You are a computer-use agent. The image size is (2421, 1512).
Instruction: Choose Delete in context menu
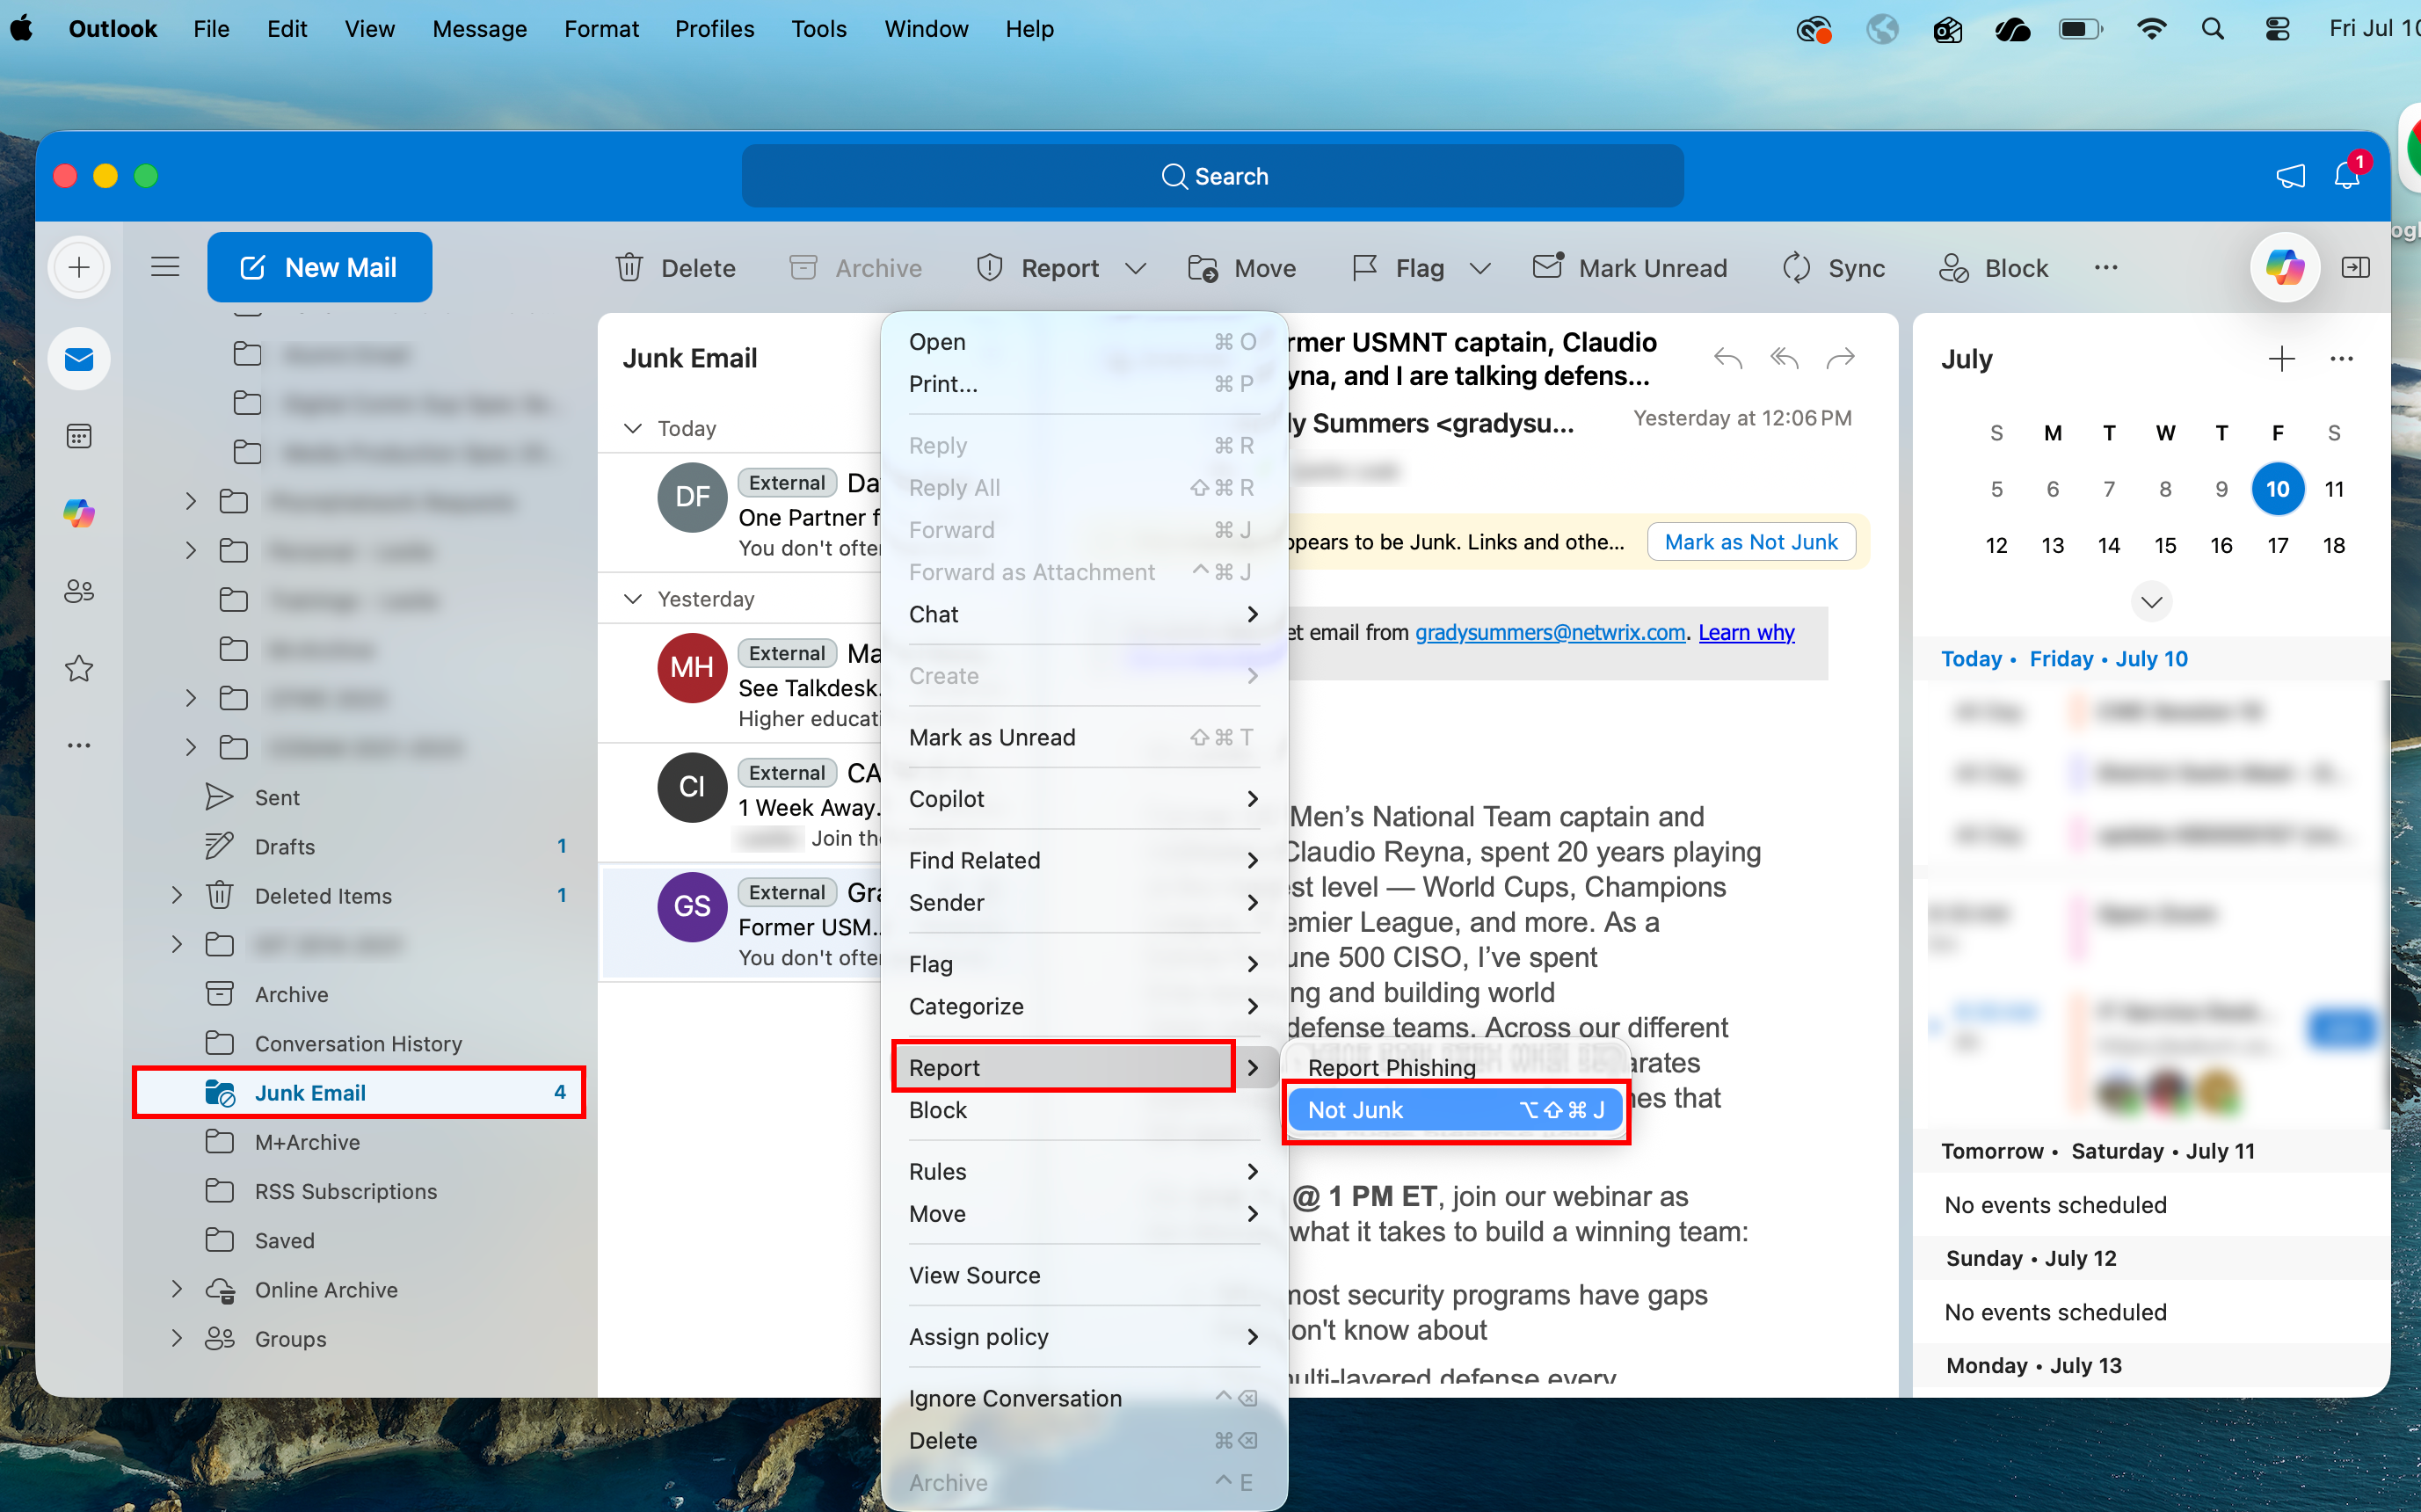click(x=1083, y=1440)
